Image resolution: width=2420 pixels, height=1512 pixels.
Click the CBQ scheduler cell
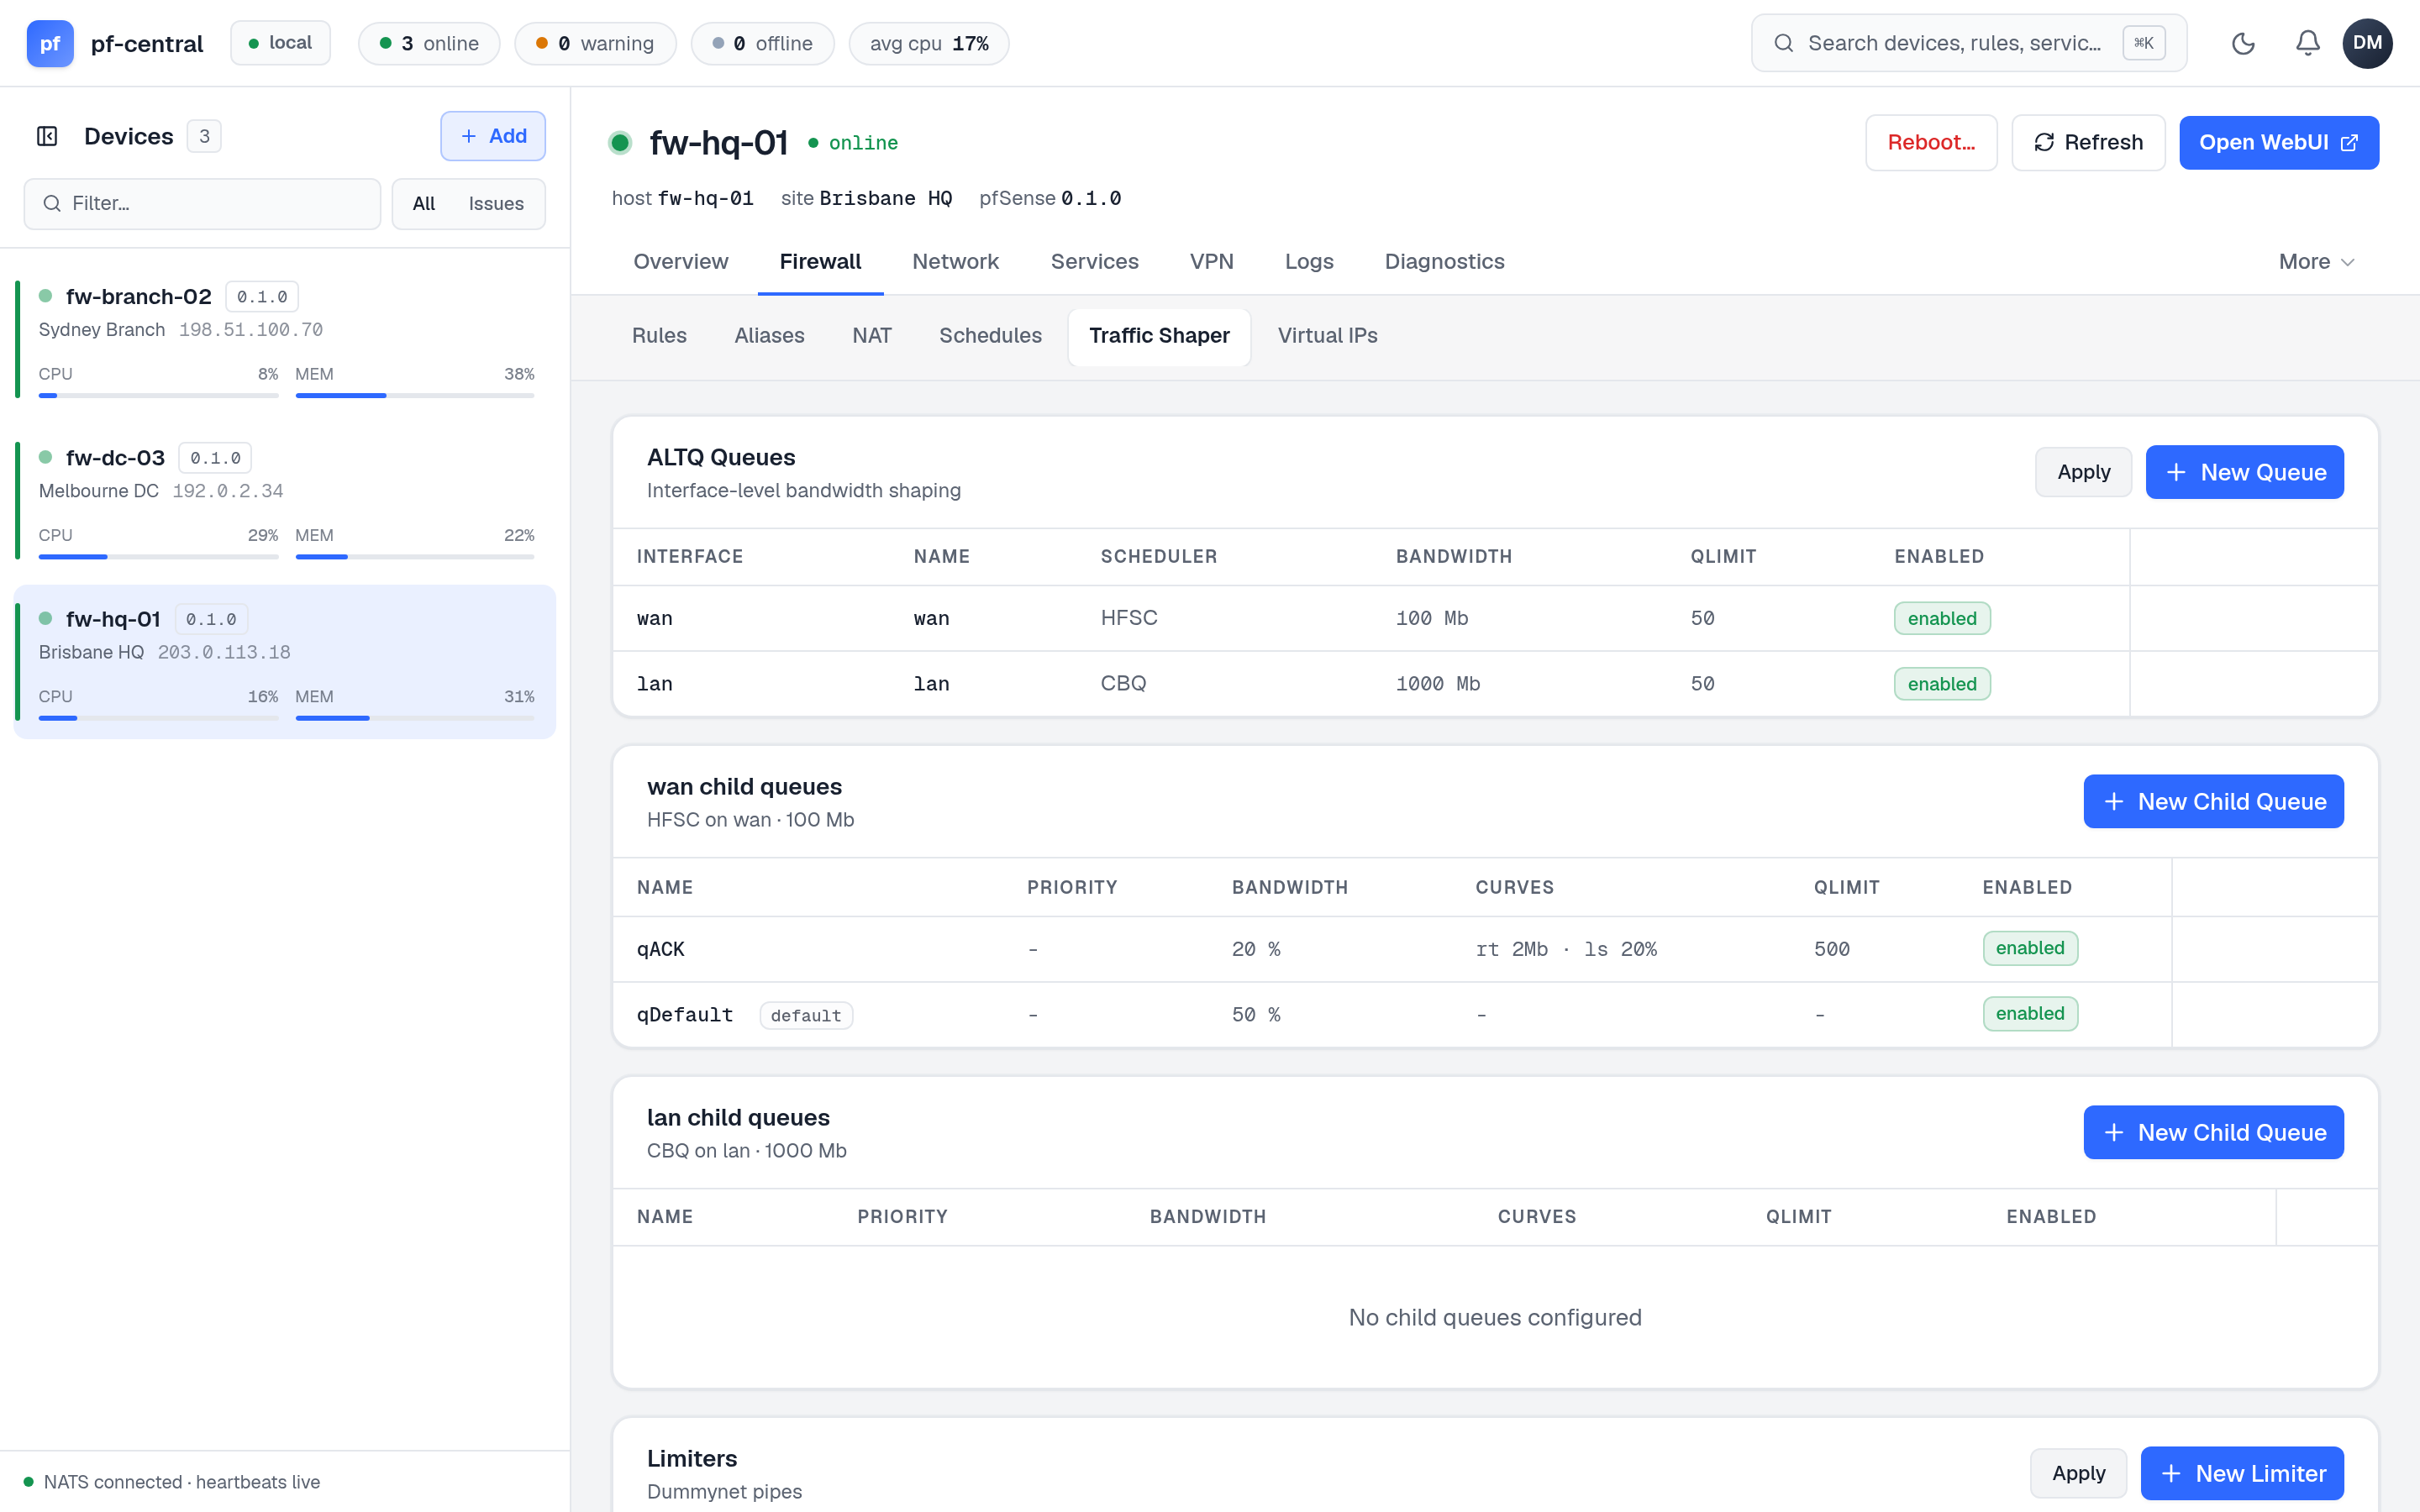point(1123,684)
